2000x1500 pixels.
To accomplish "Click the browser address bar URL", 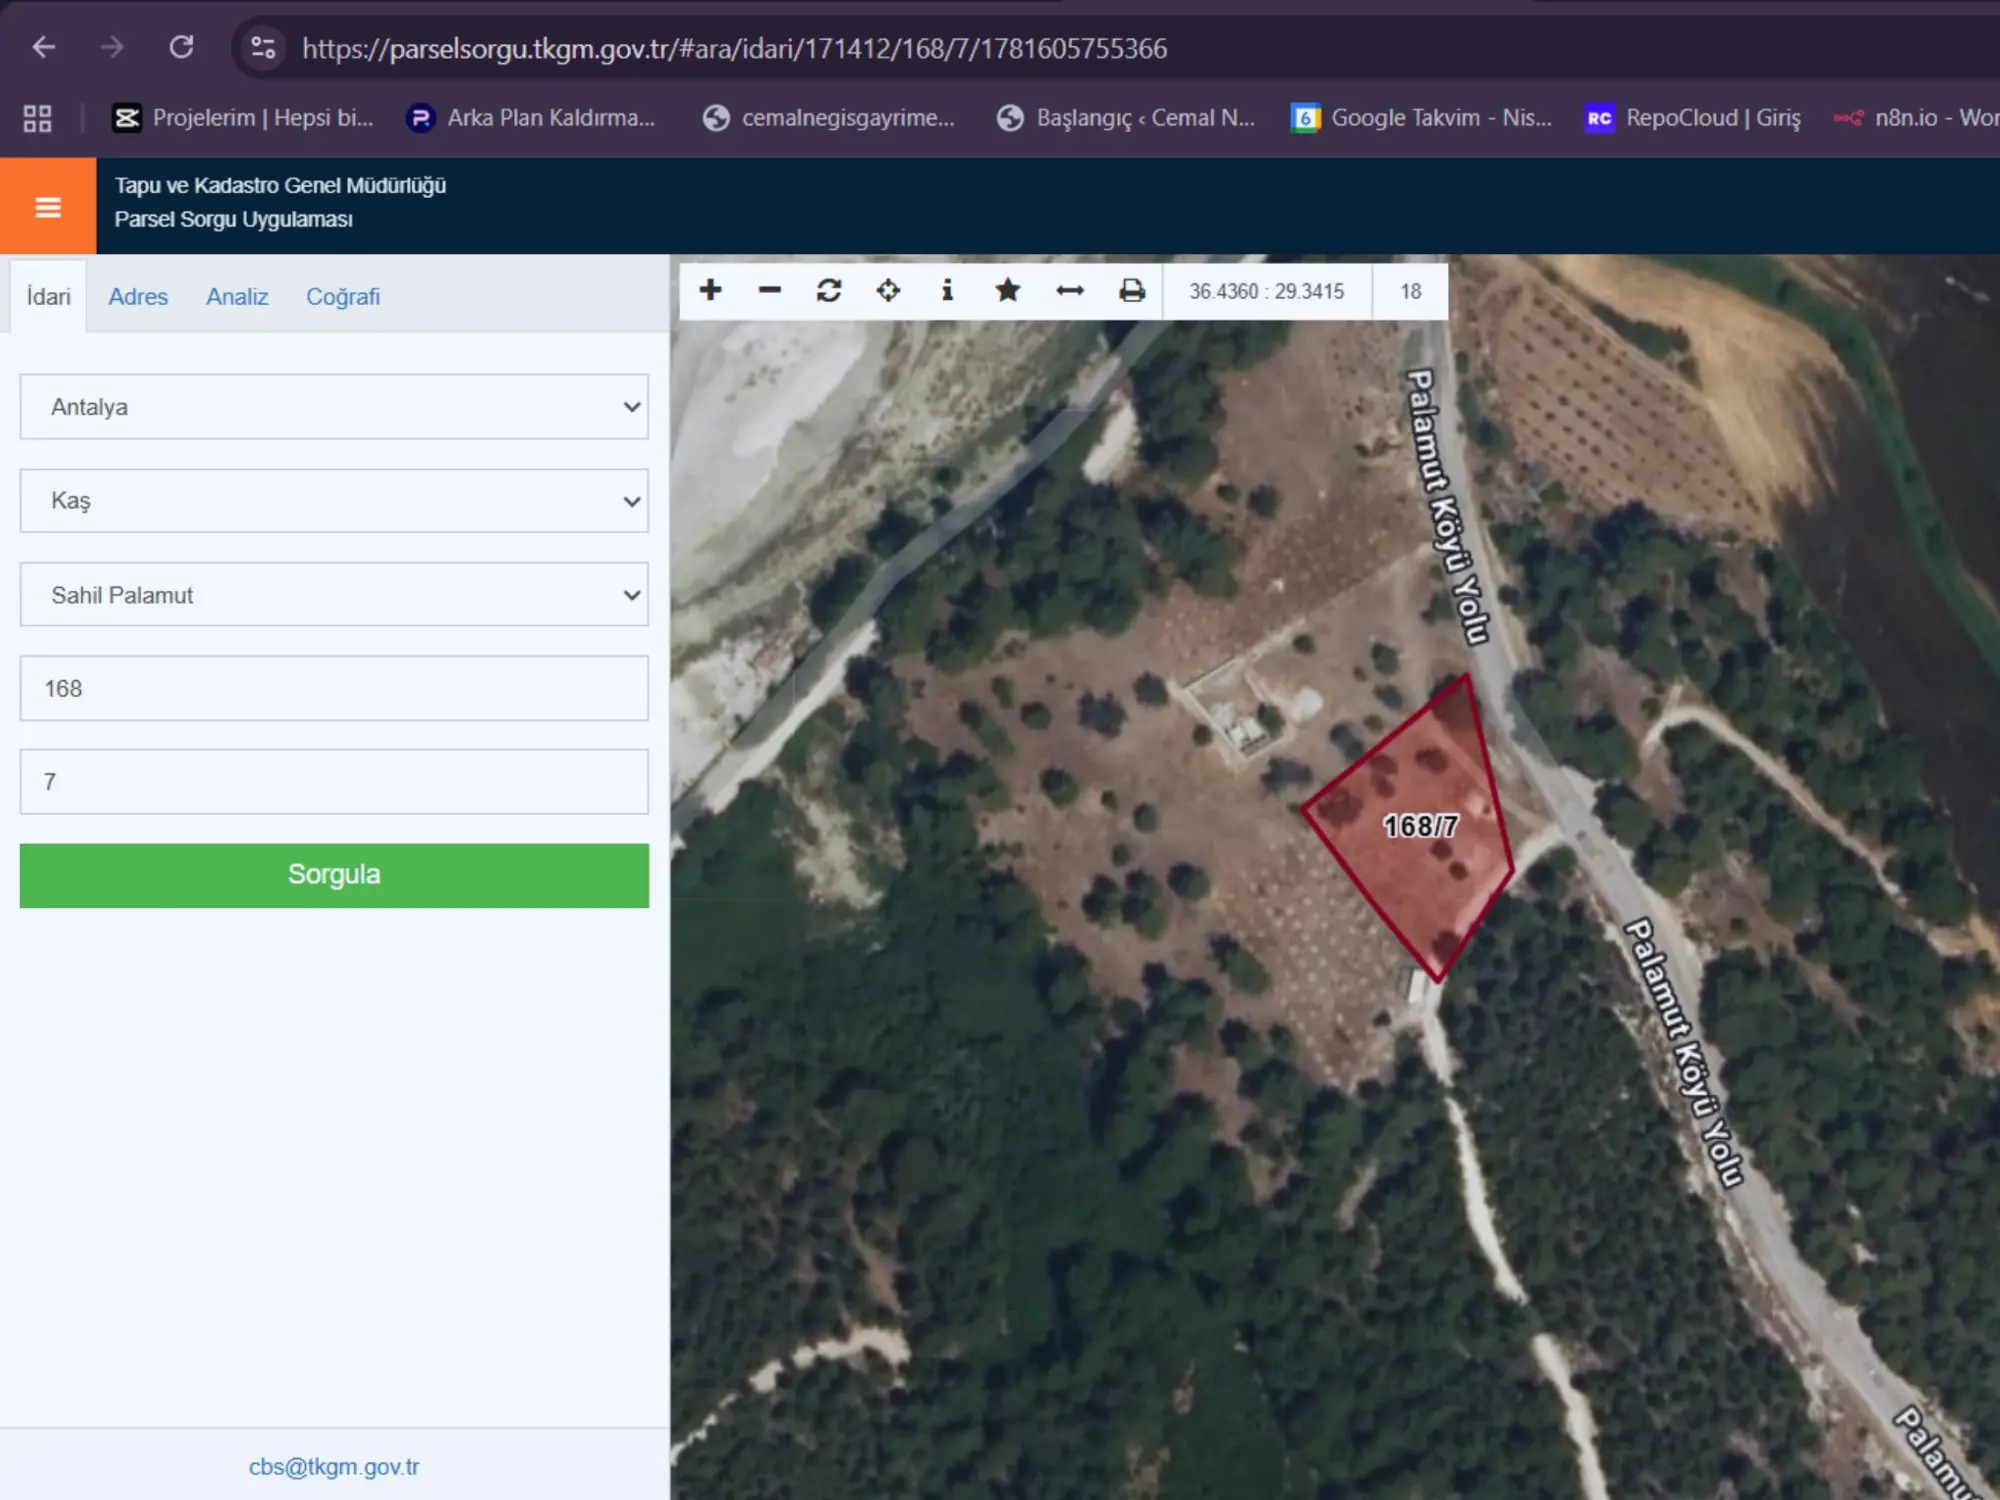I will (734, 48).
